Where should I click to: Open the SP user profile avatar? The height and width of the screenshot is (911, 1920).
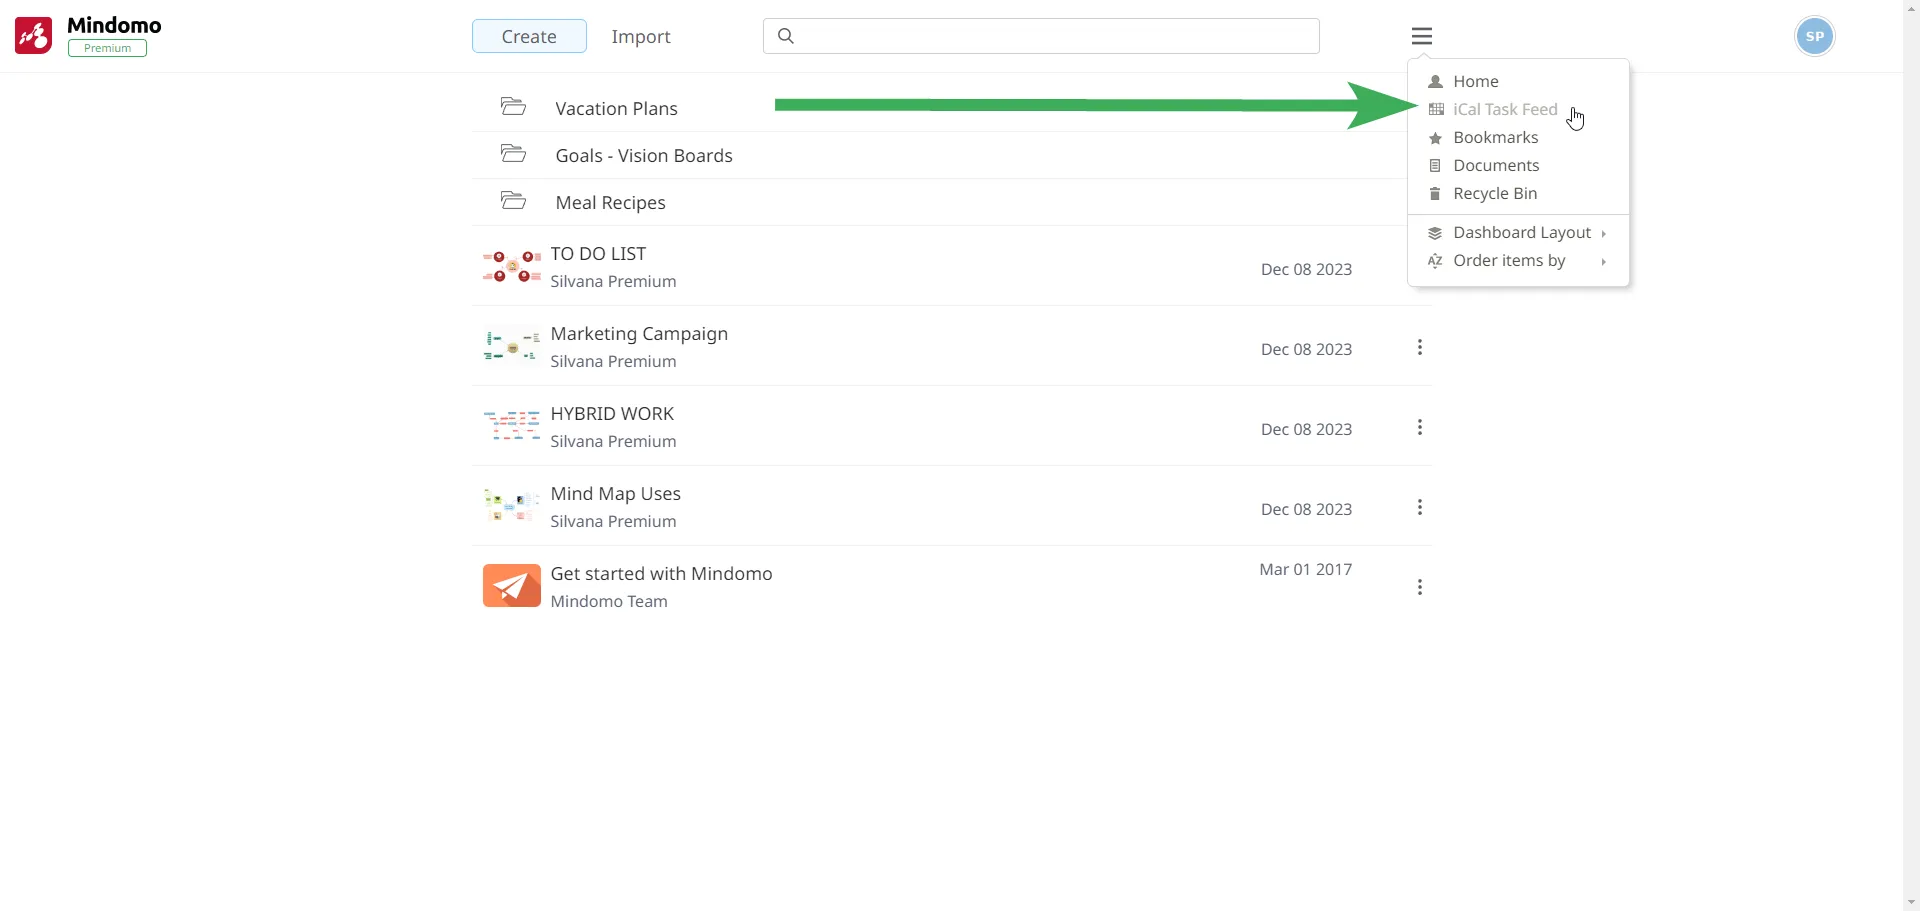(1814, 37)
